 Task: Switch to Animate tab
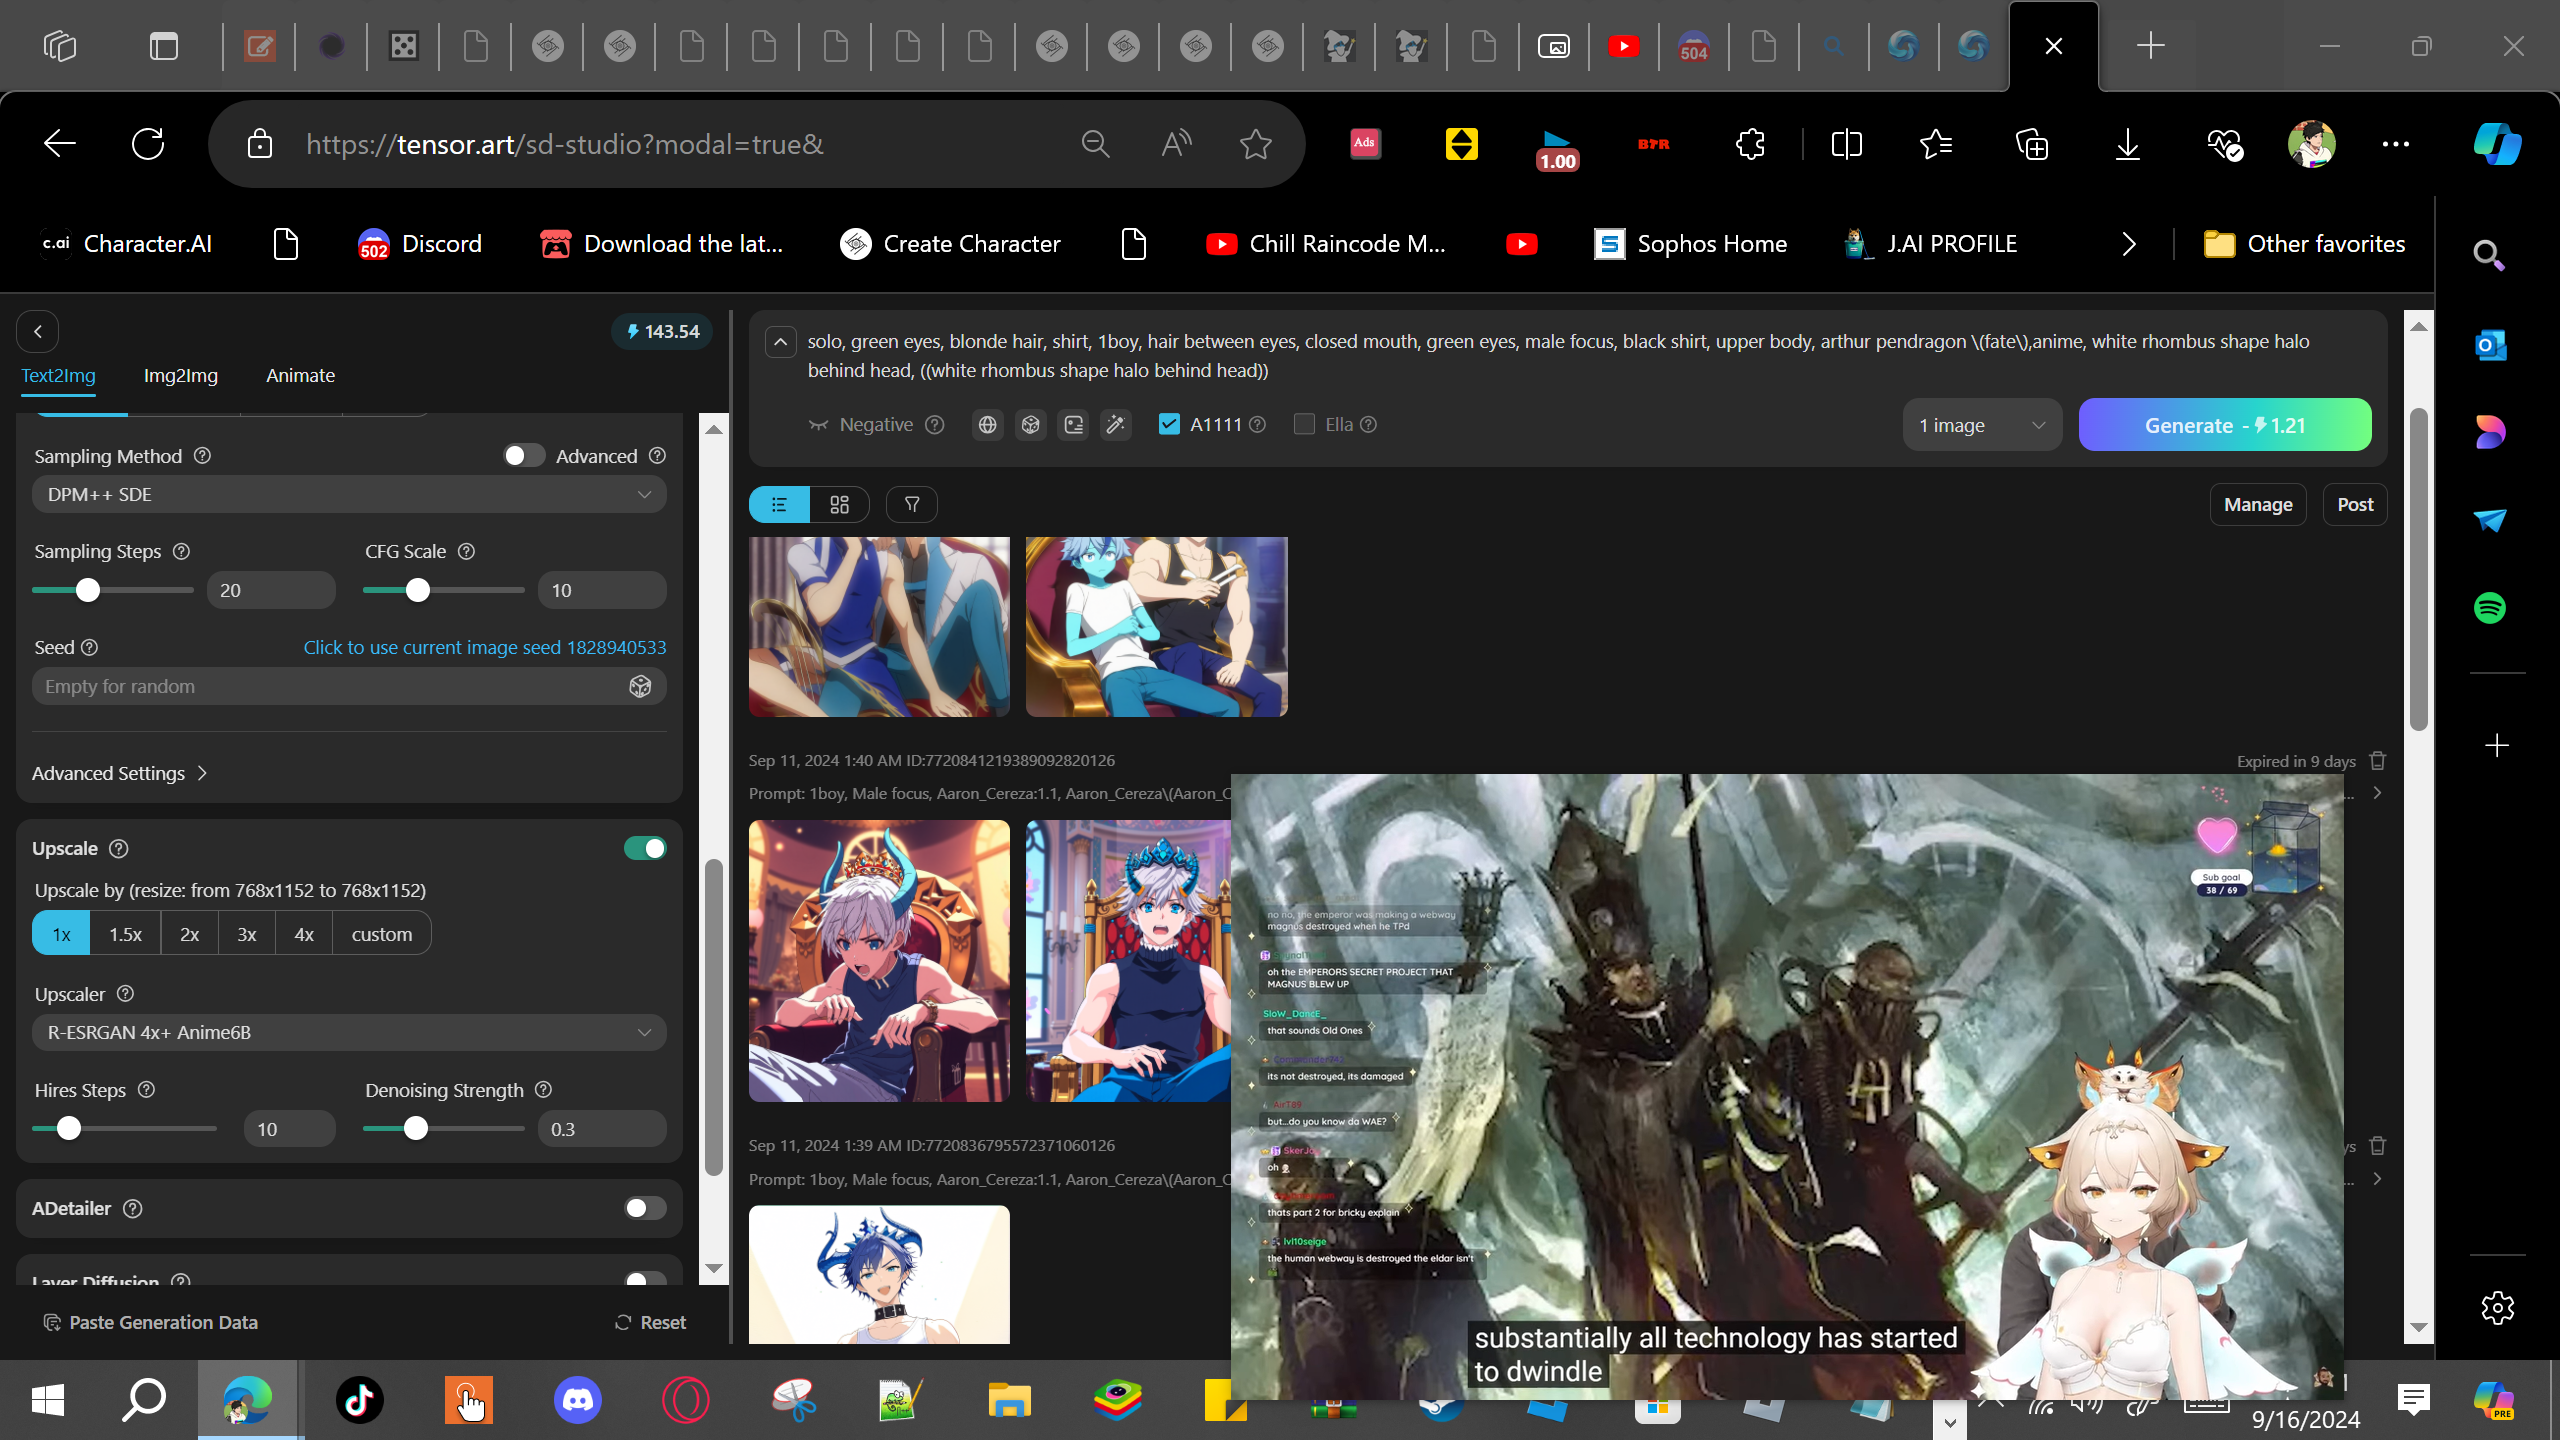(x=300, y=376)
